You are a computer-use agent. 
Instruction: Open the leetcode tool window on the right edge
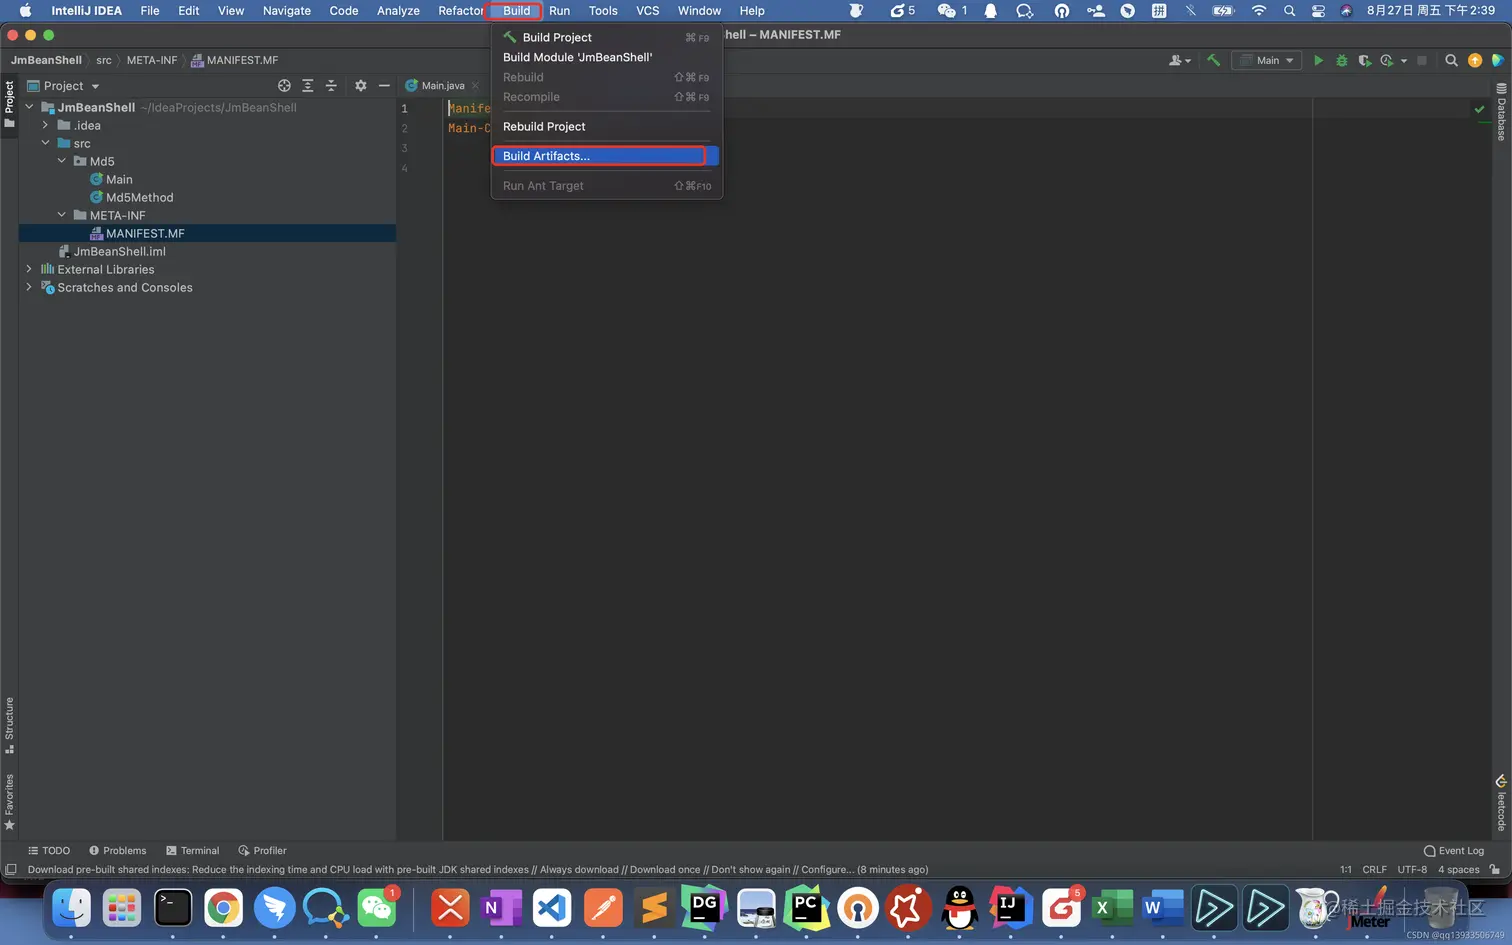pyautogui.click(x=1501, y=802)
